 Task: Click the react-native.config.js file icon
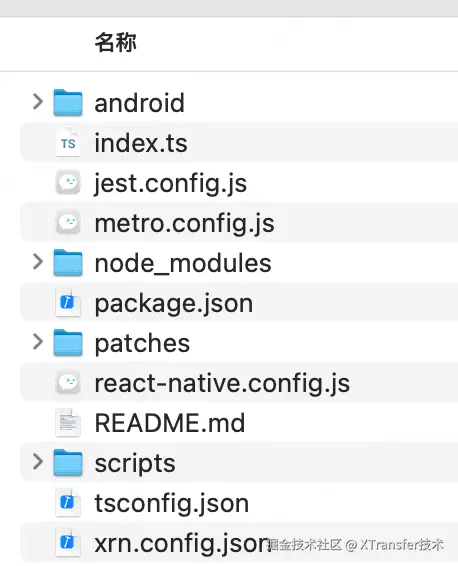(x=68, y=383)
